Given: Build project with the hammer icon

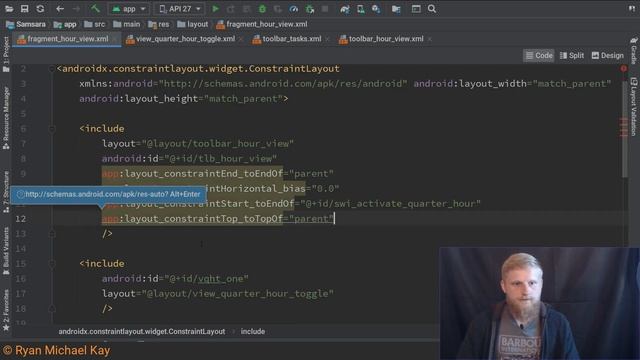Looking at the screenshot, I should tap(95, 9).
